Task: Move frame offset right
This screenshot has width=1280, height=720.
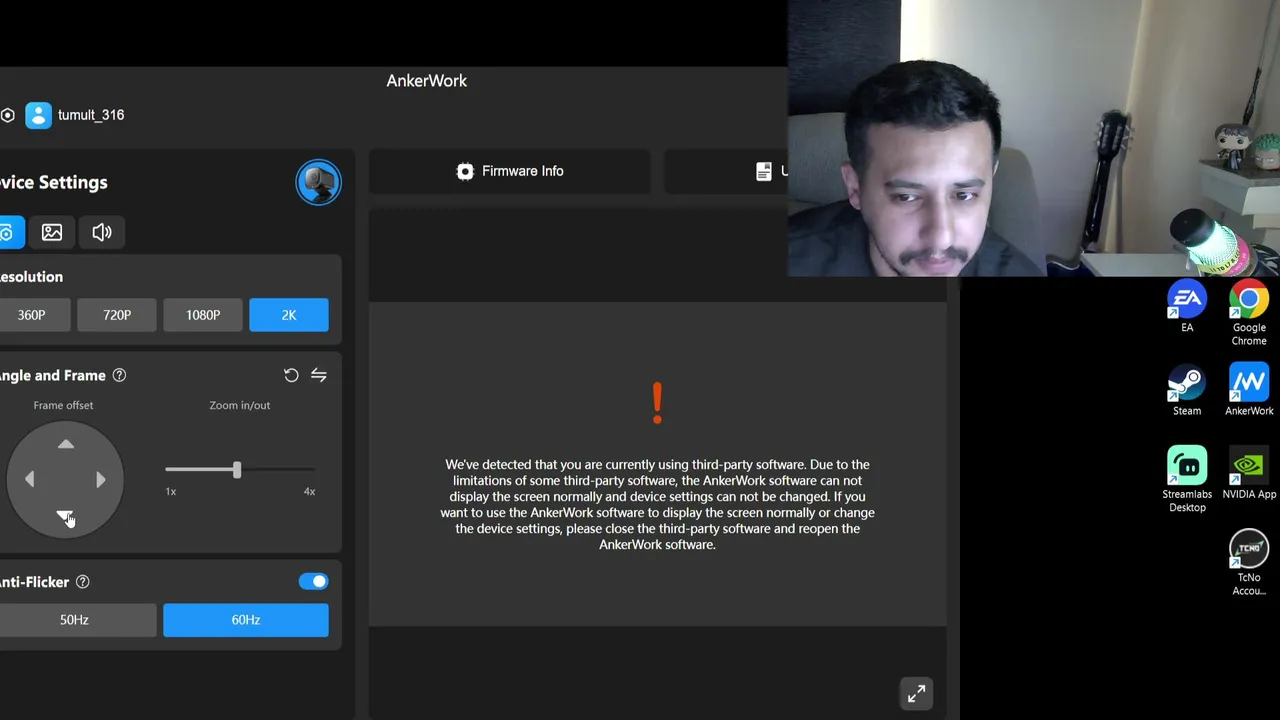Action: tap(100, 480)
